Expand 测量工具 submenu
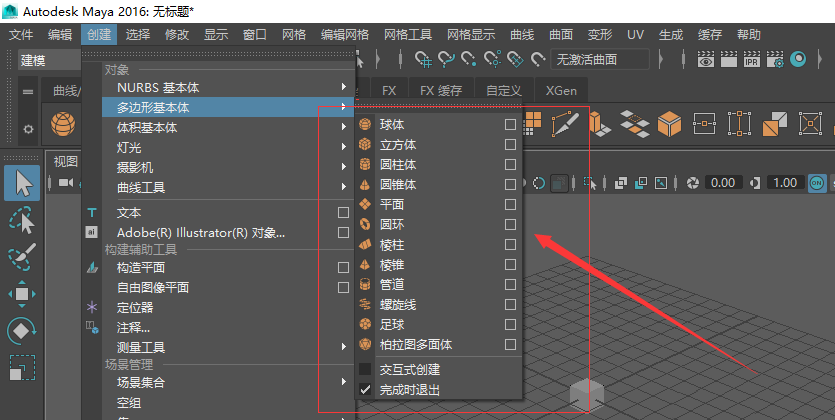The width and height of the screenshot is (835, 420). pyautogui.click(x=228, y=347)
